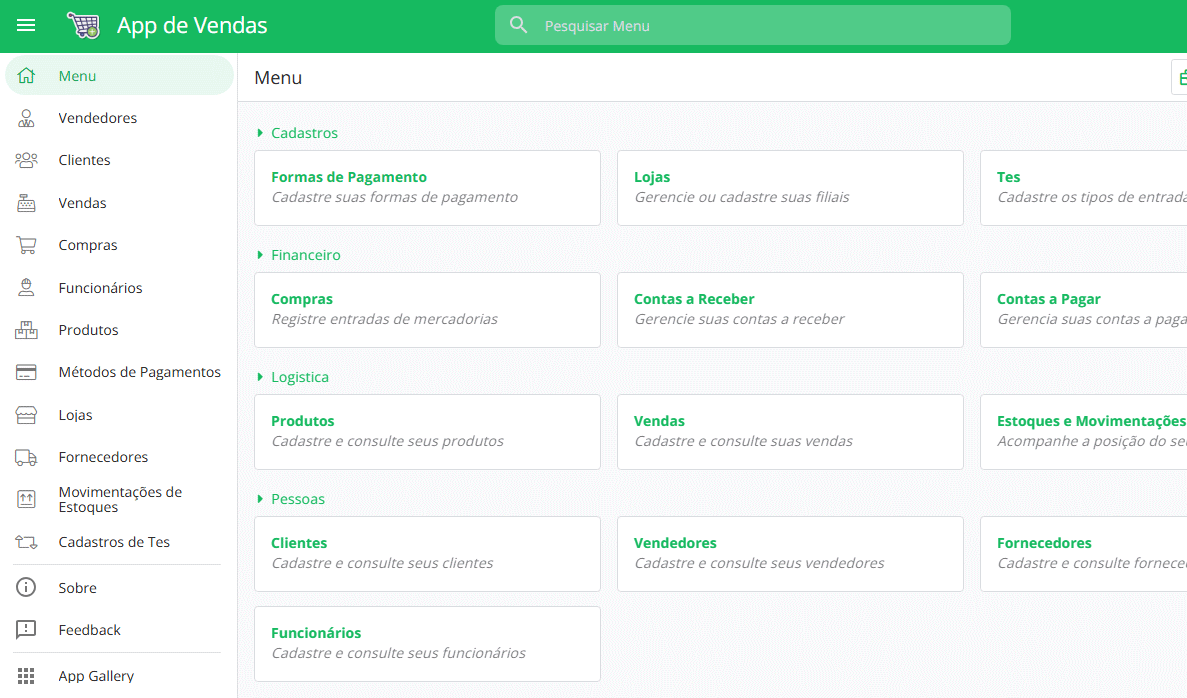Open the Movimentações de Estoques menu entry
The width and height of the screenshot is (1187, 698).
pyautogui.click(x=120, y=499)
